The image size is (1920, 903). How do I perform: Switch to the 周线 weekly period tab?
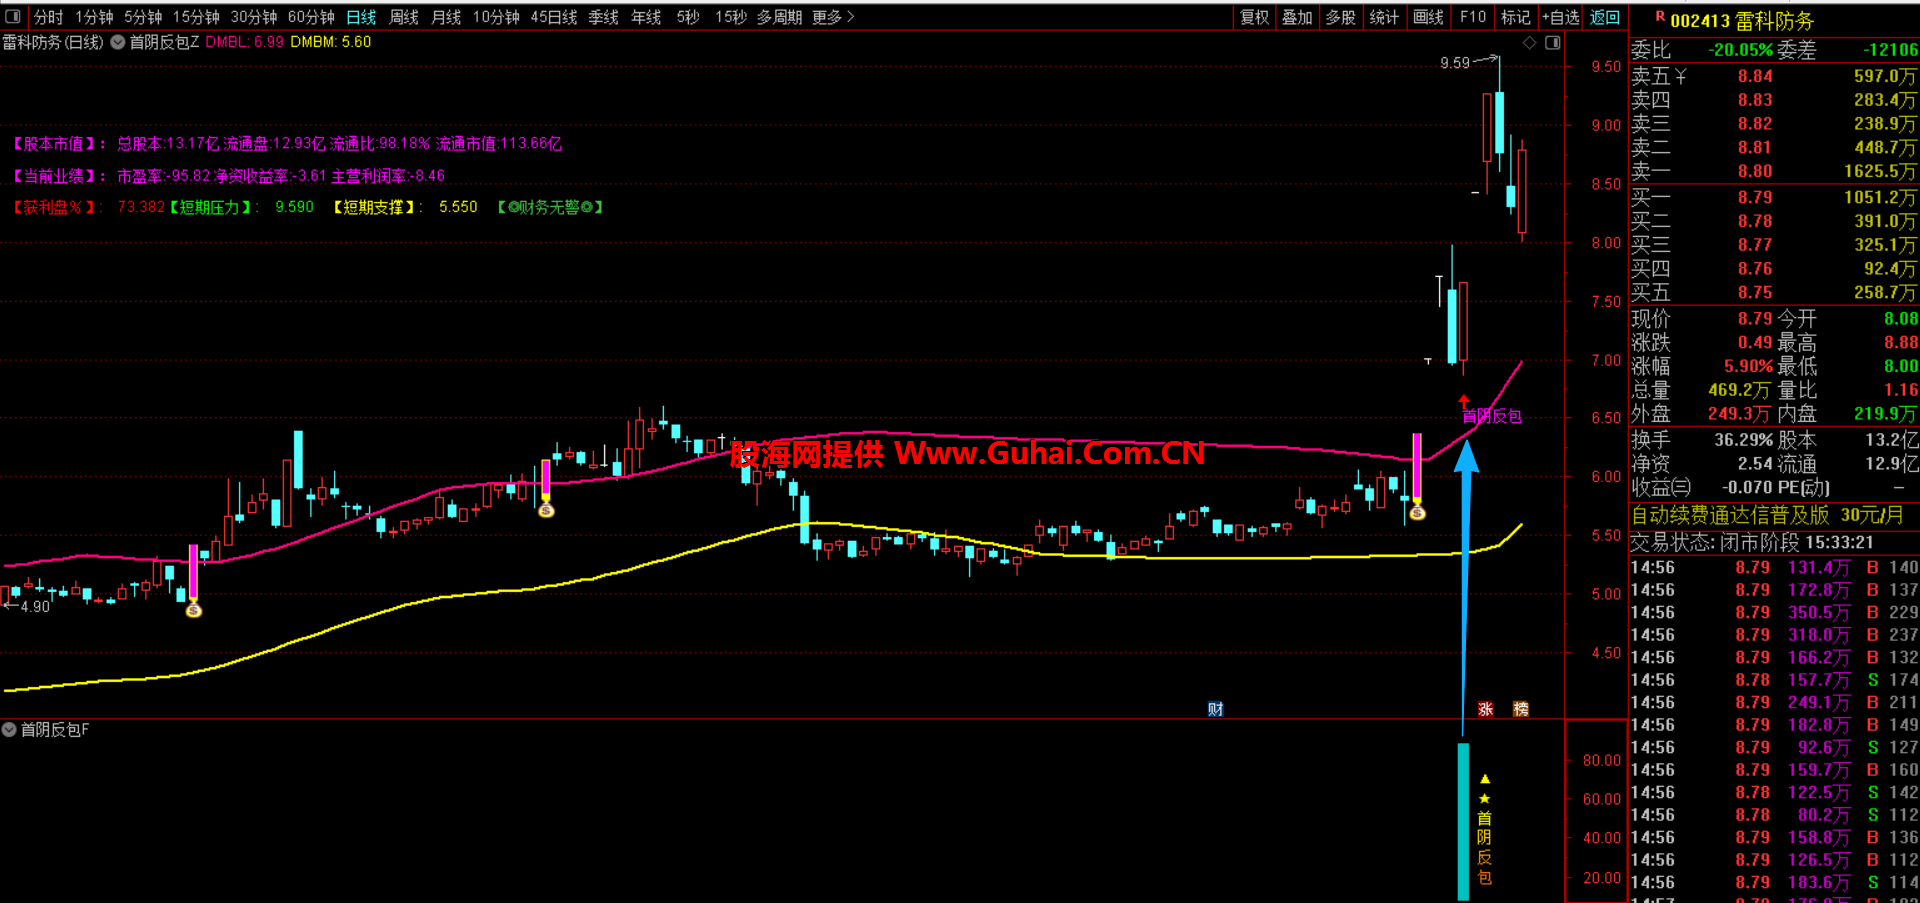(x=404, y=17)
